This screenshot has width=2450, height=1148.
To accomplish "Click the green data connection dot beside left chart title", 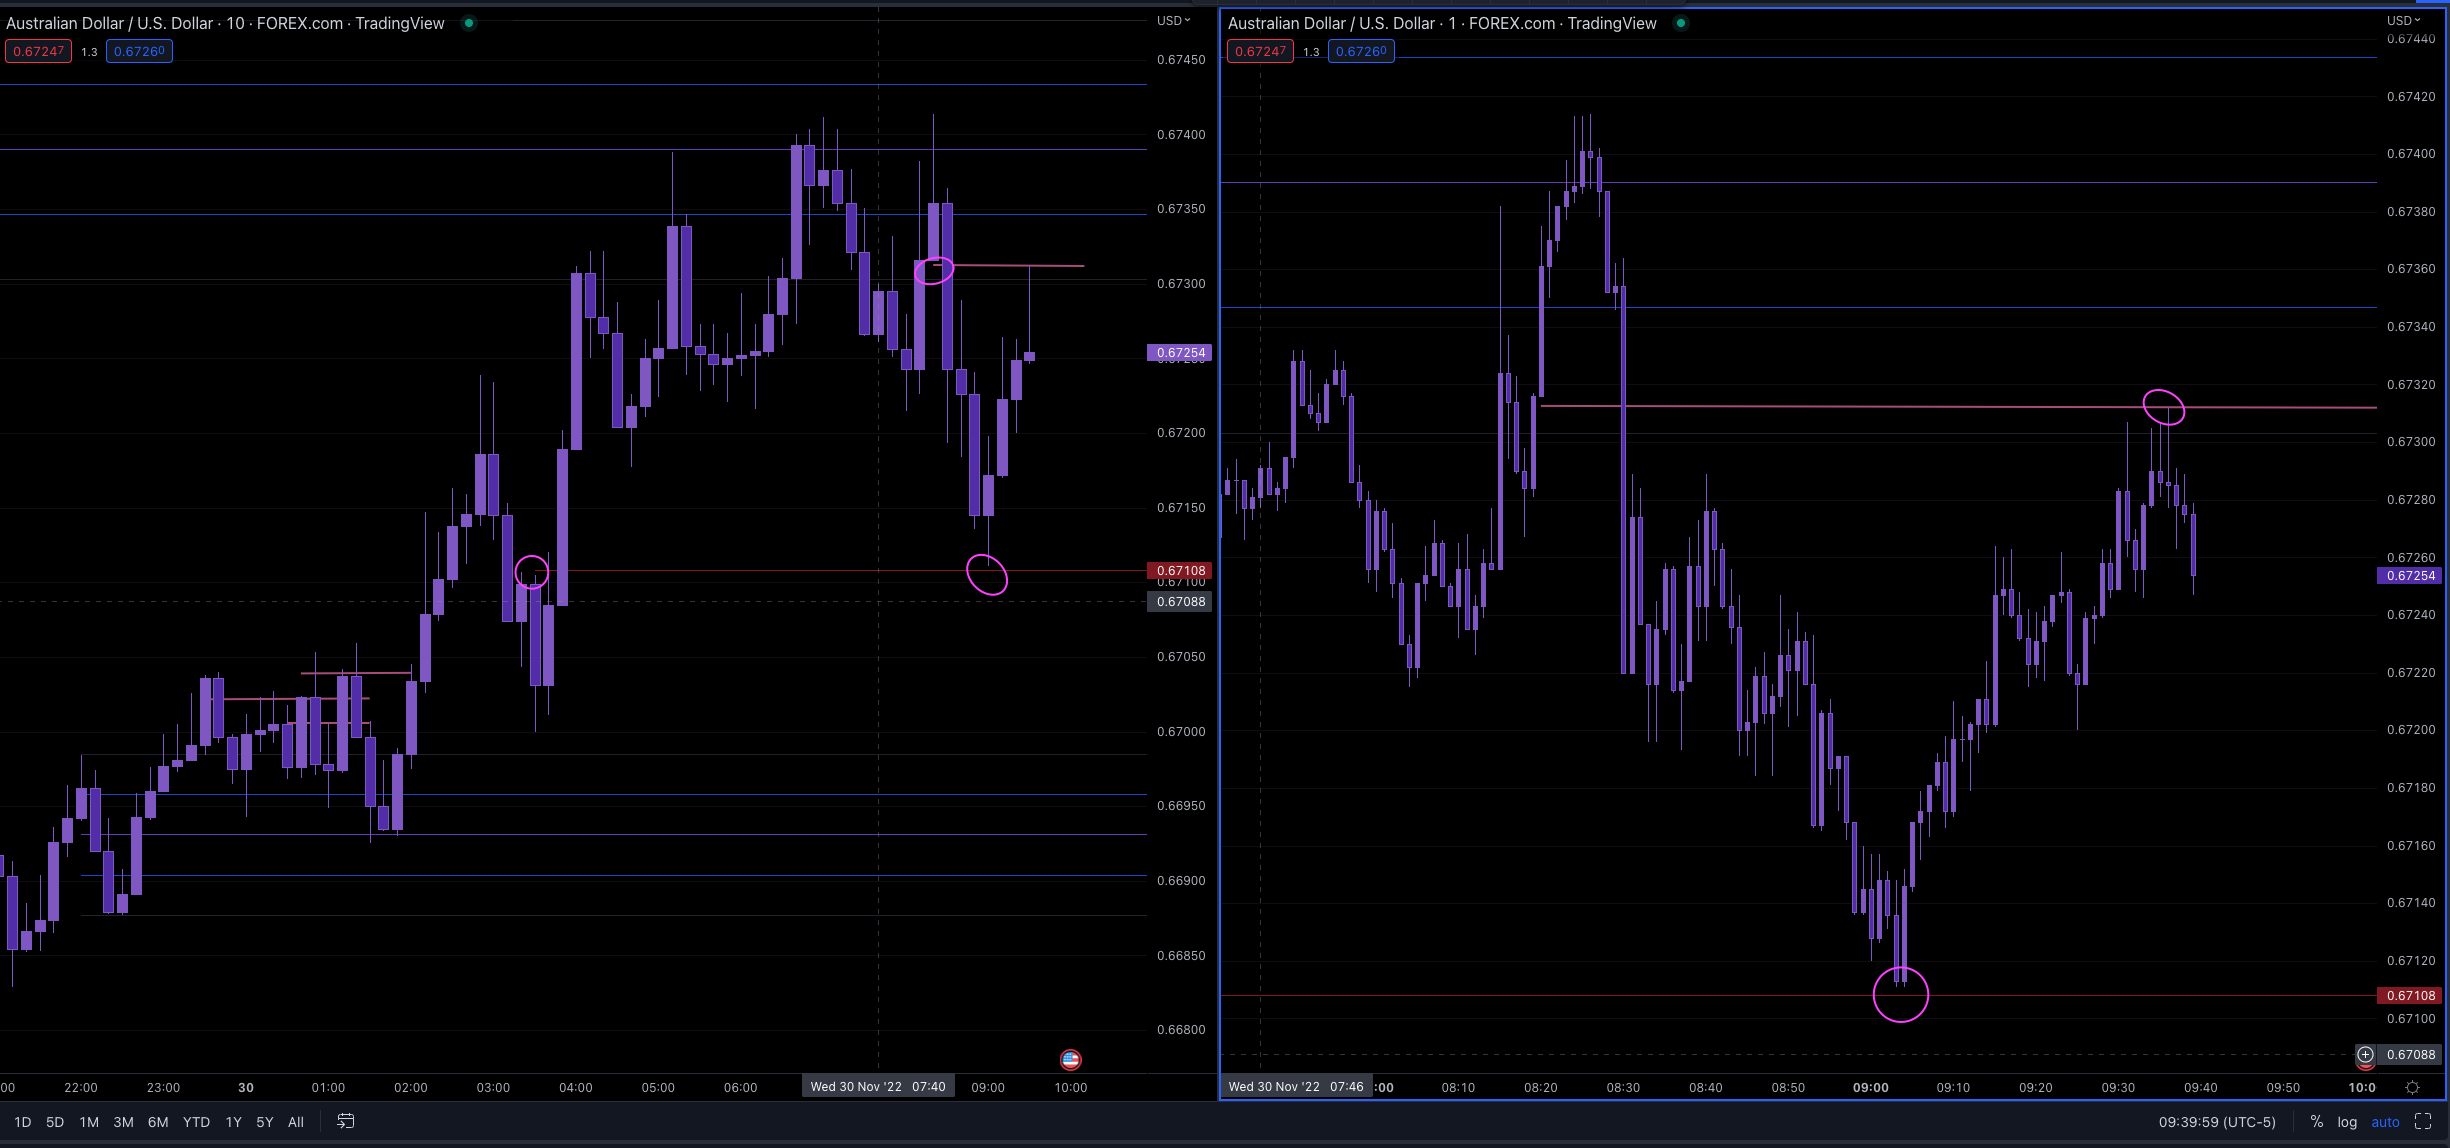I will tap(467, 23).
